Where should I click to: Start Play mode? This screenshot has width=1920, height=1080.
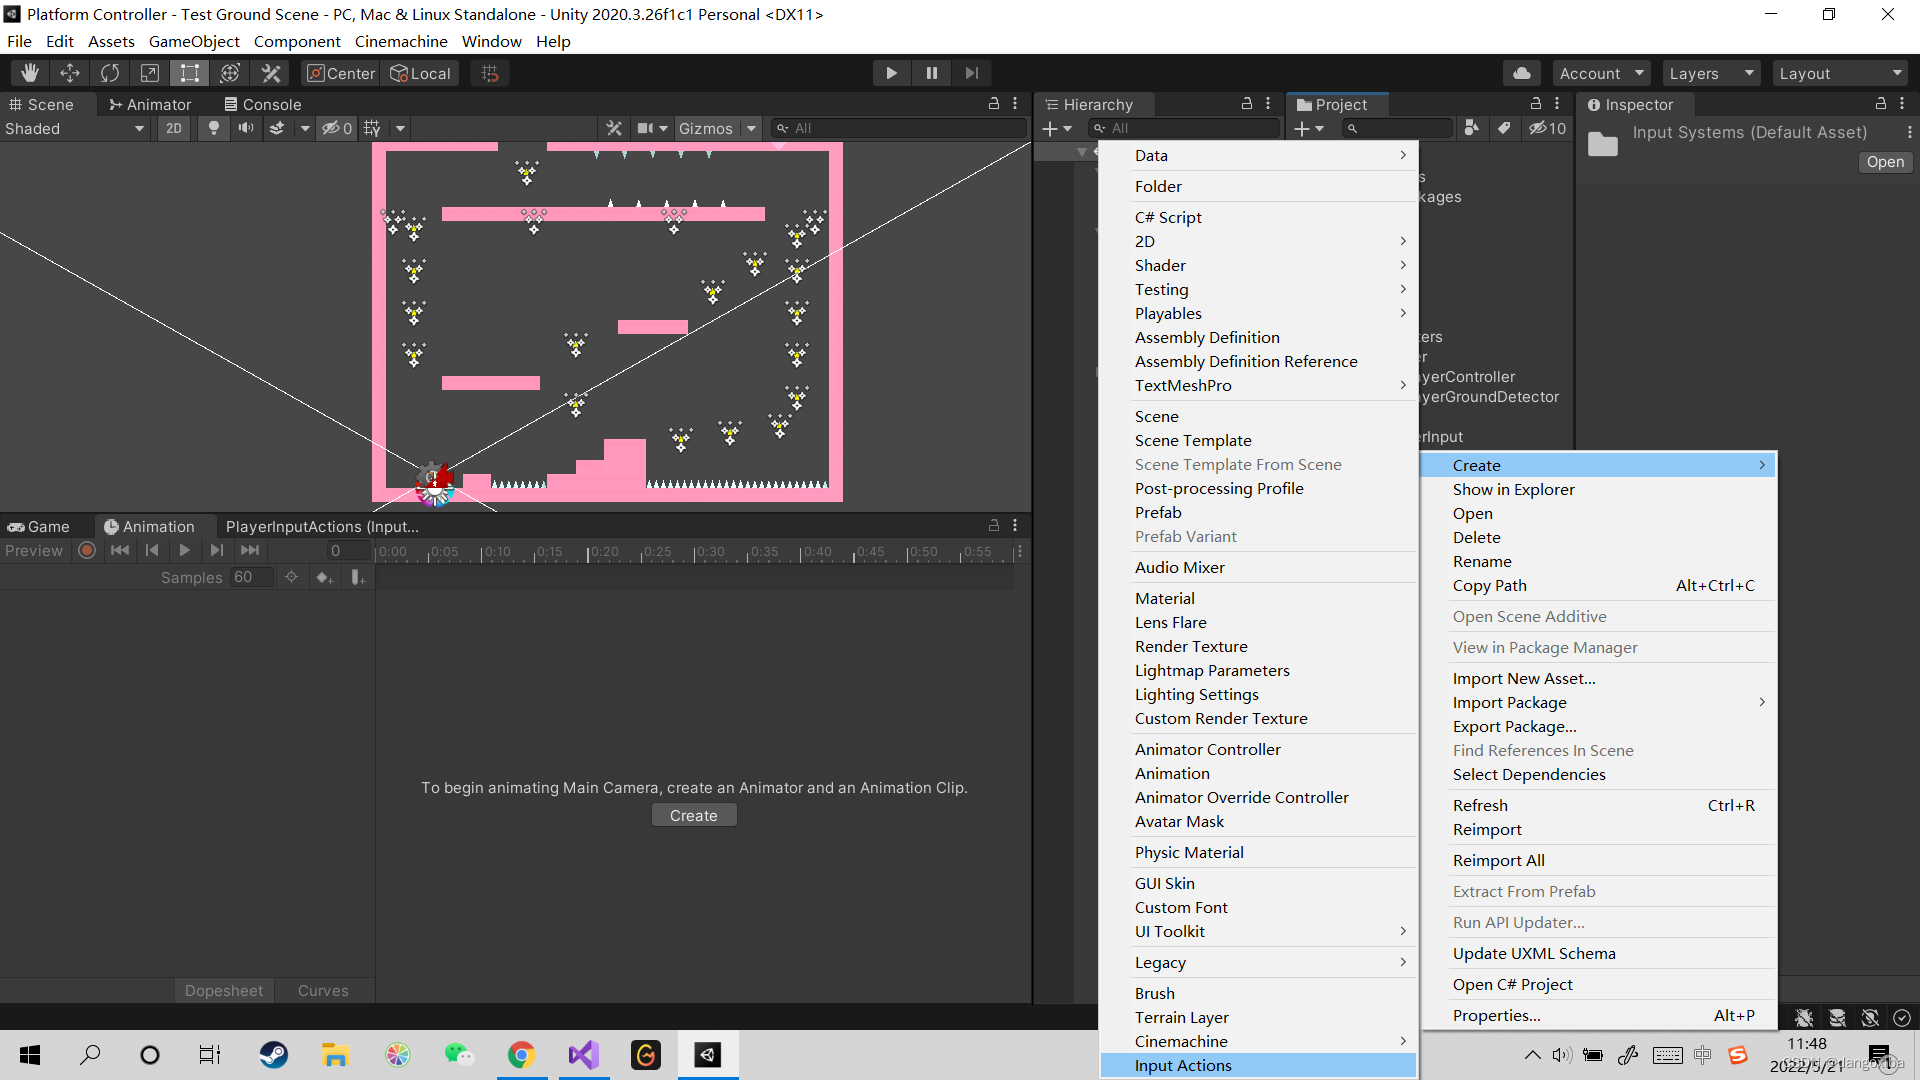coord(891,73)
